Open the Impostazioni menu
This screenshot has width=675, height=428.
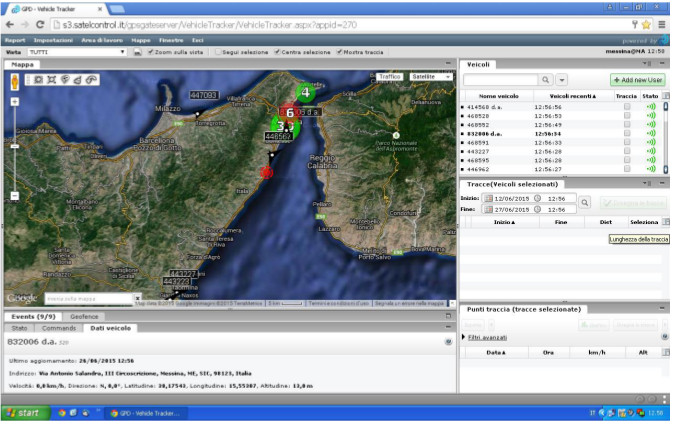53,40
